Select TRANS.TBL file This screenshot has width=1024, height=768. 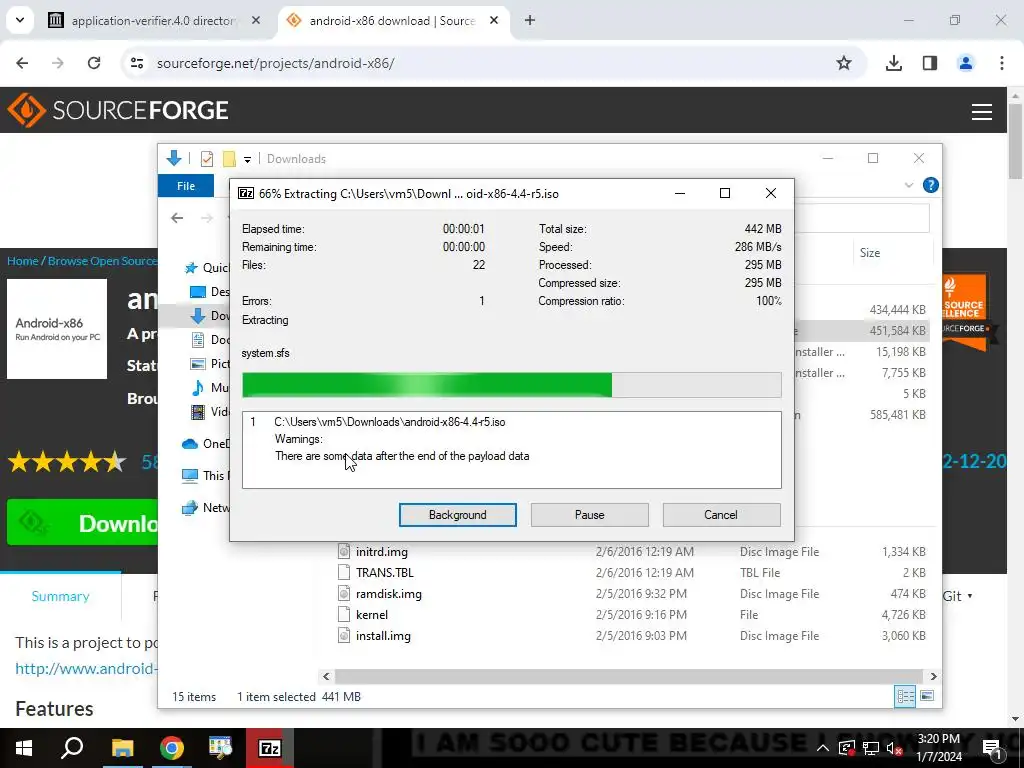pyautogui.click(x=385, y=573)
